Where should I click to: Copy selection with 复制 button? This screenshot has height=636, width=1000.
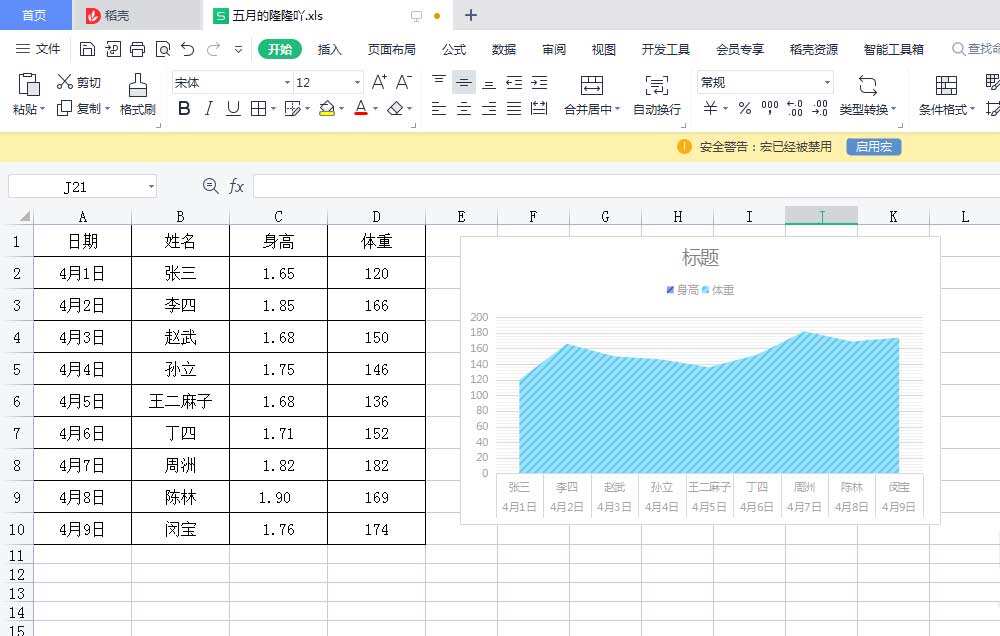point(79,108)
